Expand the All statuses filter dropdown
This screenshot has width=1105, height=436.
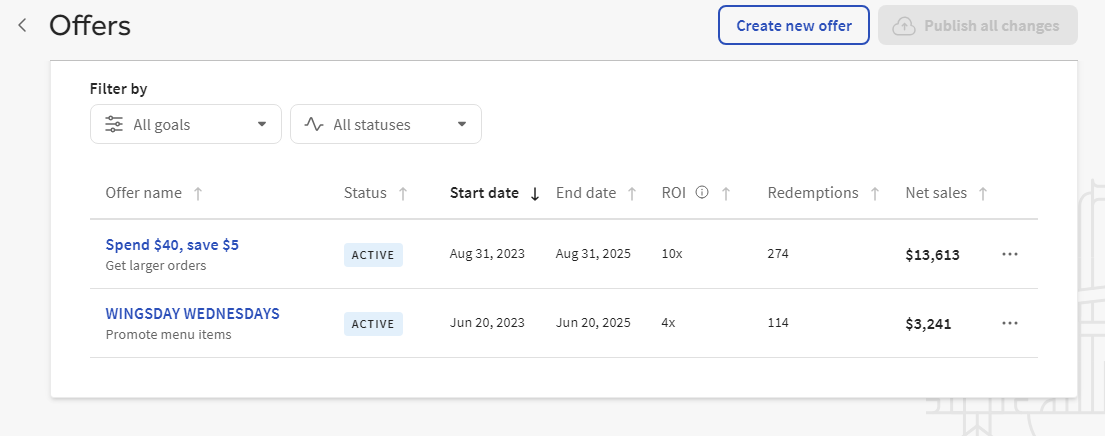(386, 125)
